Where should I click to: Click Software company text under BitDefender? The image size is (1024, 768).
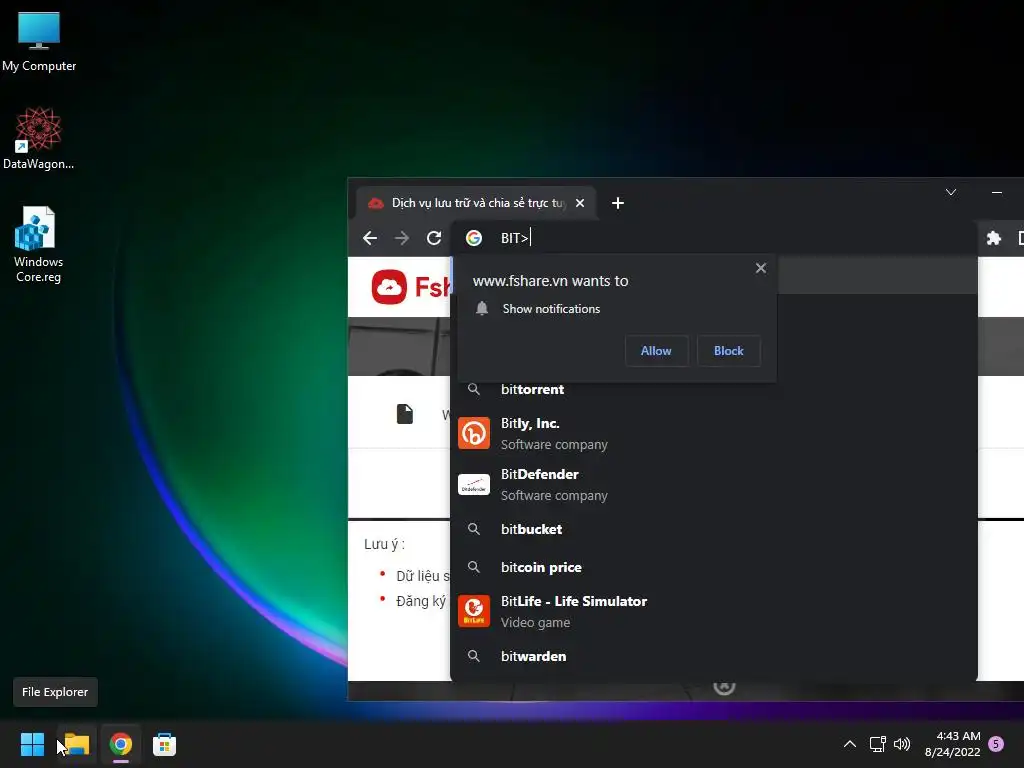pyautogui.click(x=554, y=496)
